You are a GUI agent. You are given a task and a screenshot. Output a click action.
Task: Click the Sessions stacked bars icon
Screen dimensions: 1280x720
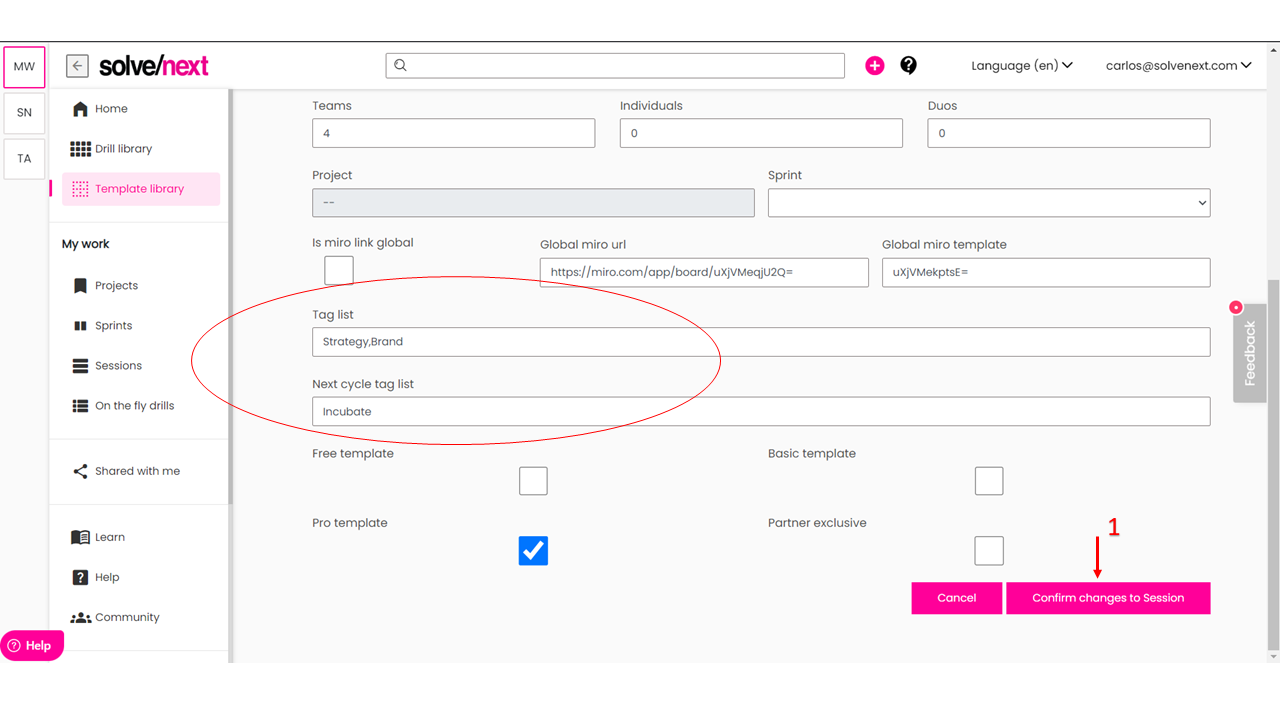(81, 366)
